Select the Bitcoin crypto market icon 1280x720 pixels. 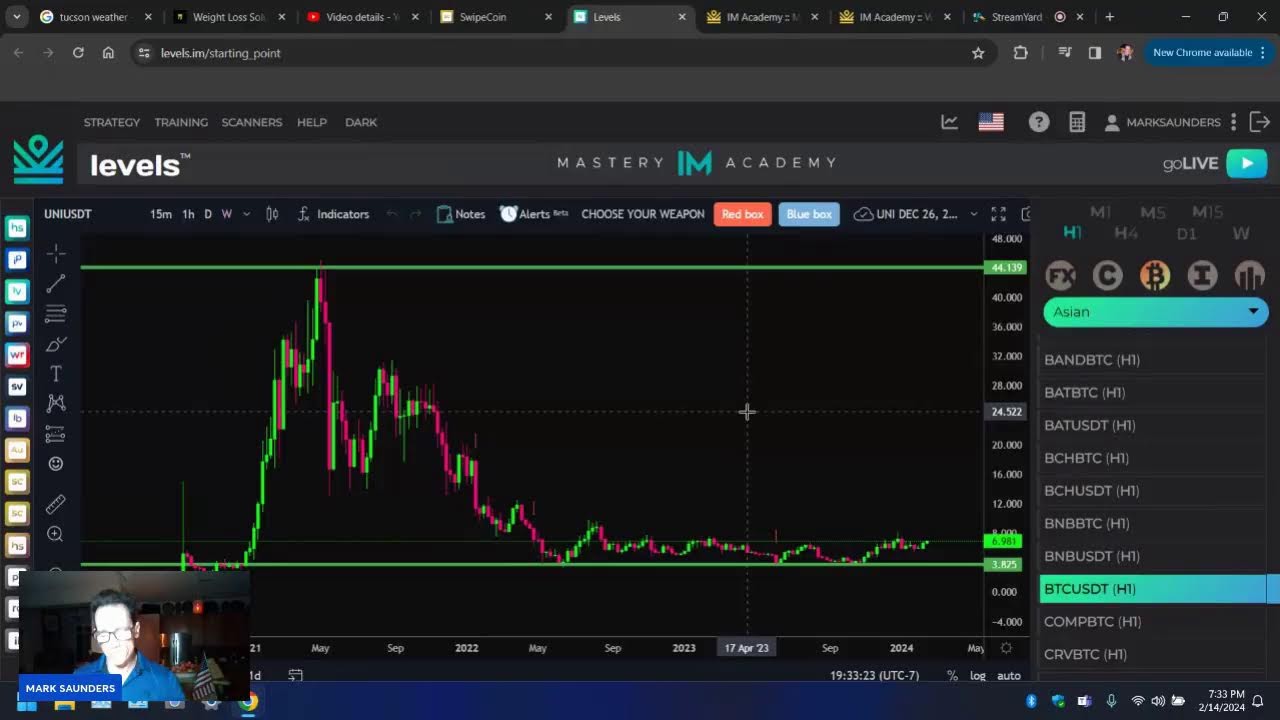[1155, 275]
